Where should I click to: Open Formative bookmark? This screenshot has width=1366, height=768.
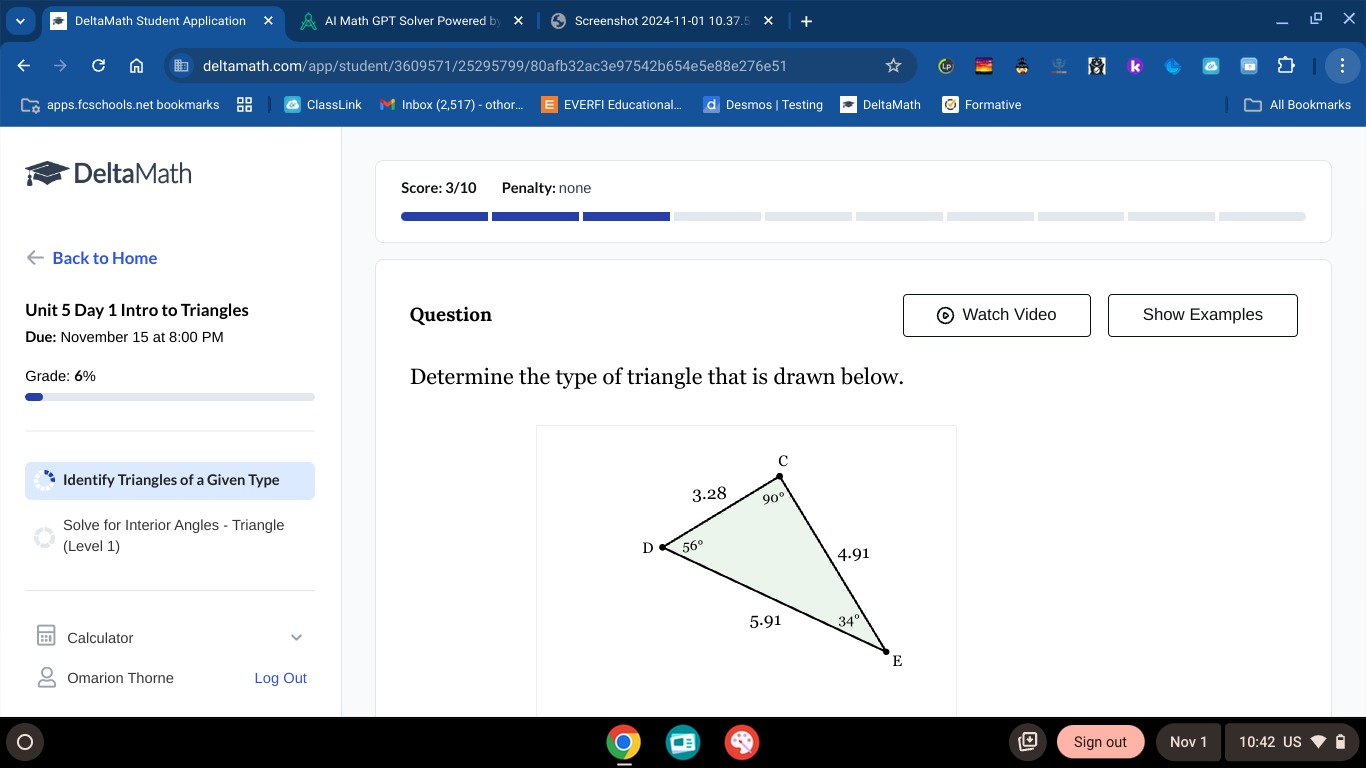click(x=982, y=104)
